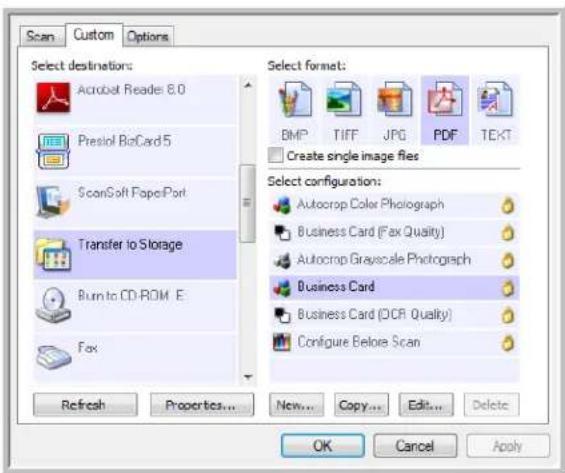Toggle lock on Autocrop Grayscale Photograph
Viewport: 565px width, 473px height.
pyautogui.click(x=508, y=260)
